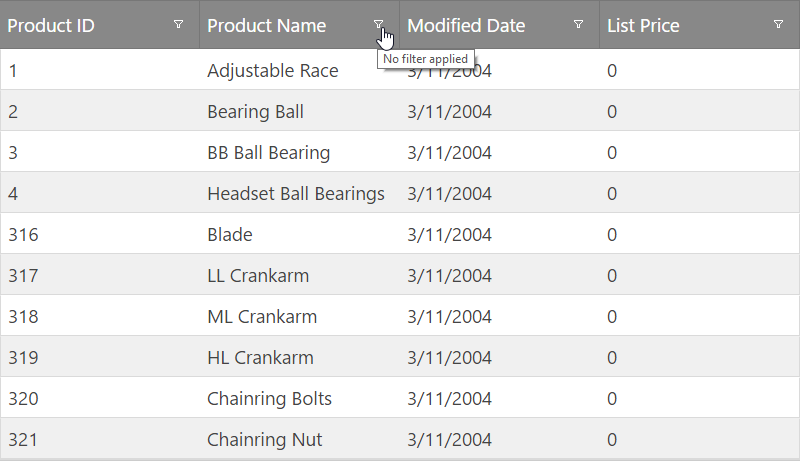The width and height of the screenshot is (800, 461).
Task: Click the ML Crankarm cell
Action: click(262, 317)
